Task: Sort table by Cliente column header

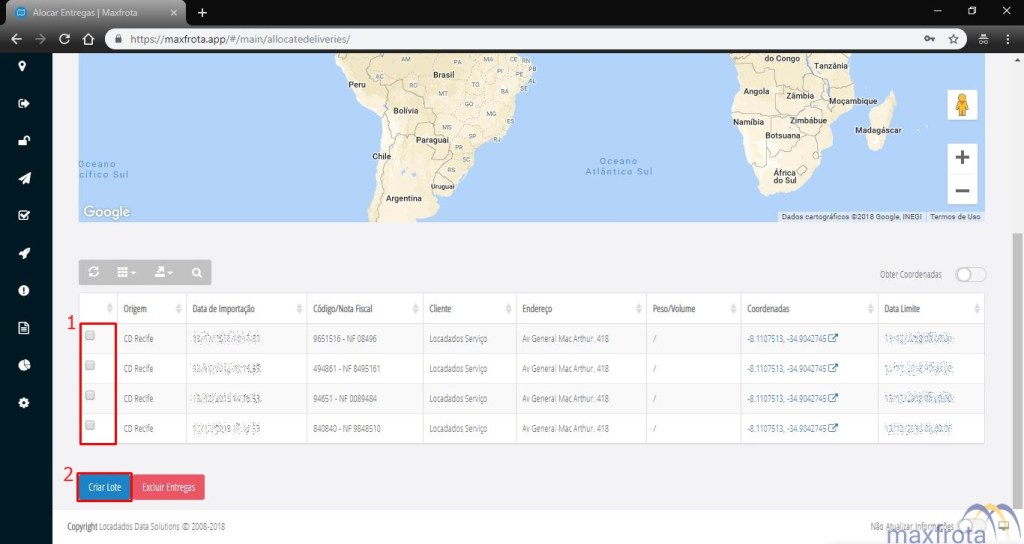Action: 468,309
